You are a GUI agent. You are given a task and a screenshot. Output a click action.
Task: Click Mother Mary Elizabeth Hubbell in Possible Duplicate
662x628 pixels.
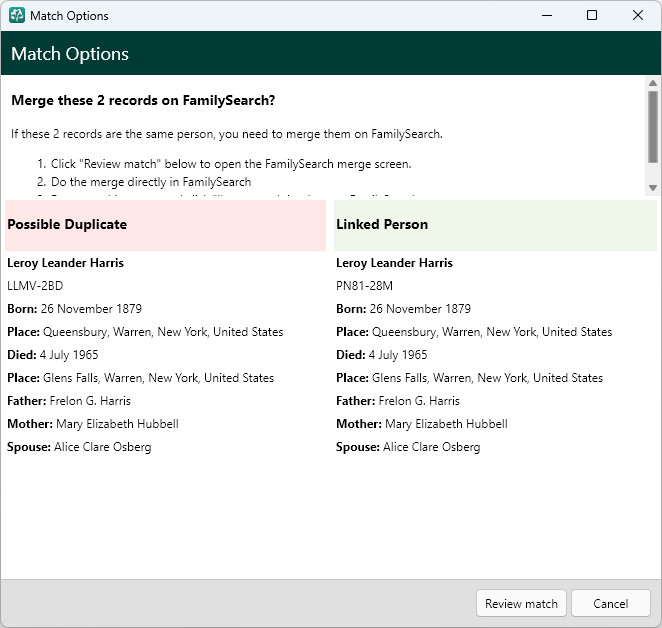coord(93,424)
